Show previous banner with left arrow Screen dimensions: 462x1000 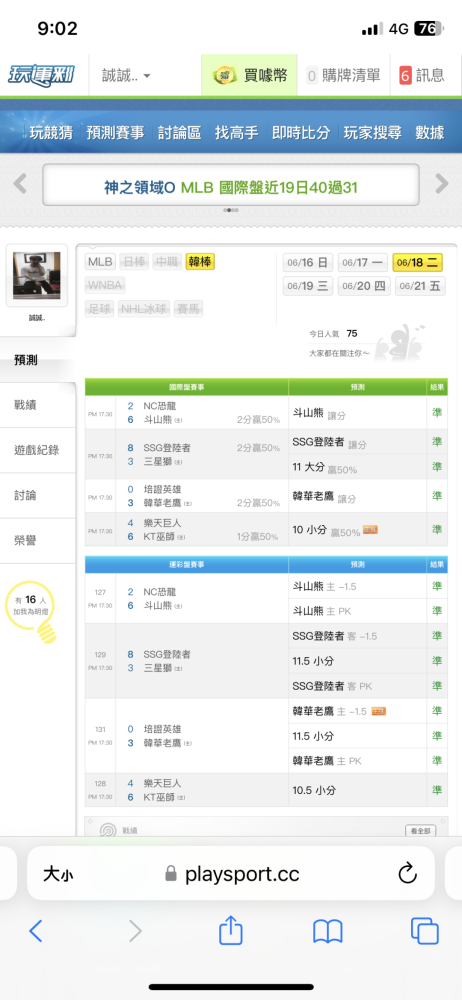[20, 184]
